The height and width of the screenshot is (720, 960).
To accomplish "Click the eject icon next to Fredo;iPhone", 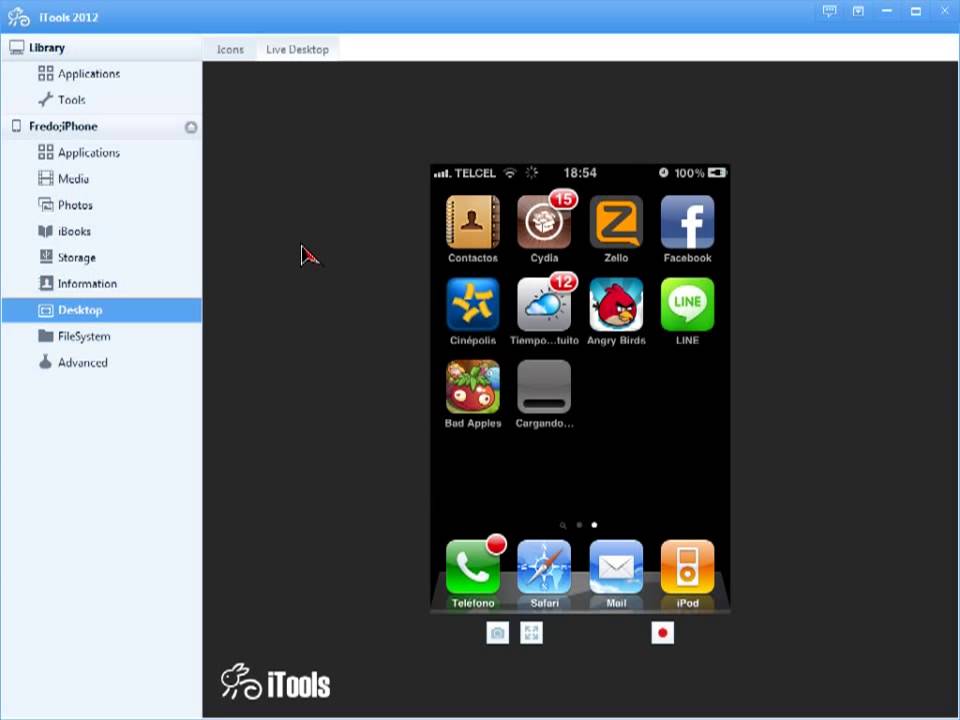I will (x=191, y=127).
